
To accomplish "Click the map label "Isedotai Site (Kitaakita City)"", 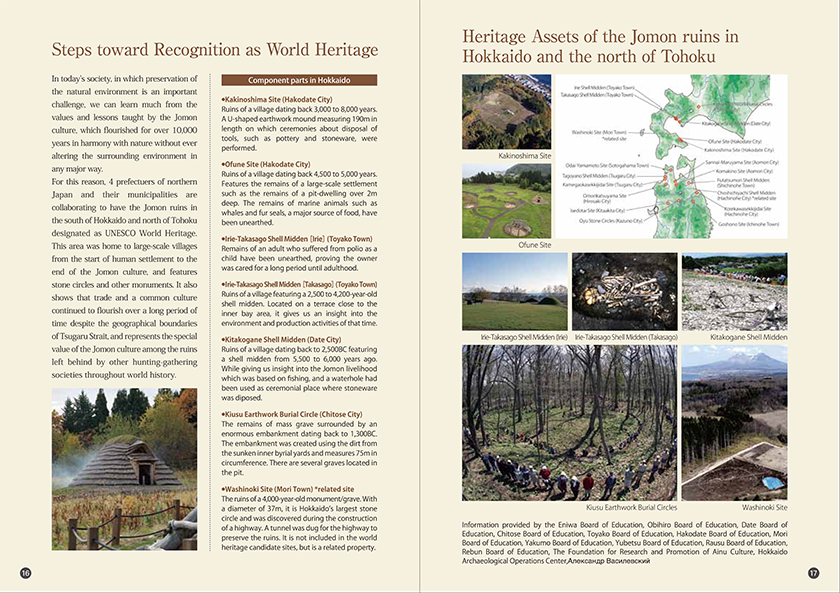I will click(x=597, y=211).
